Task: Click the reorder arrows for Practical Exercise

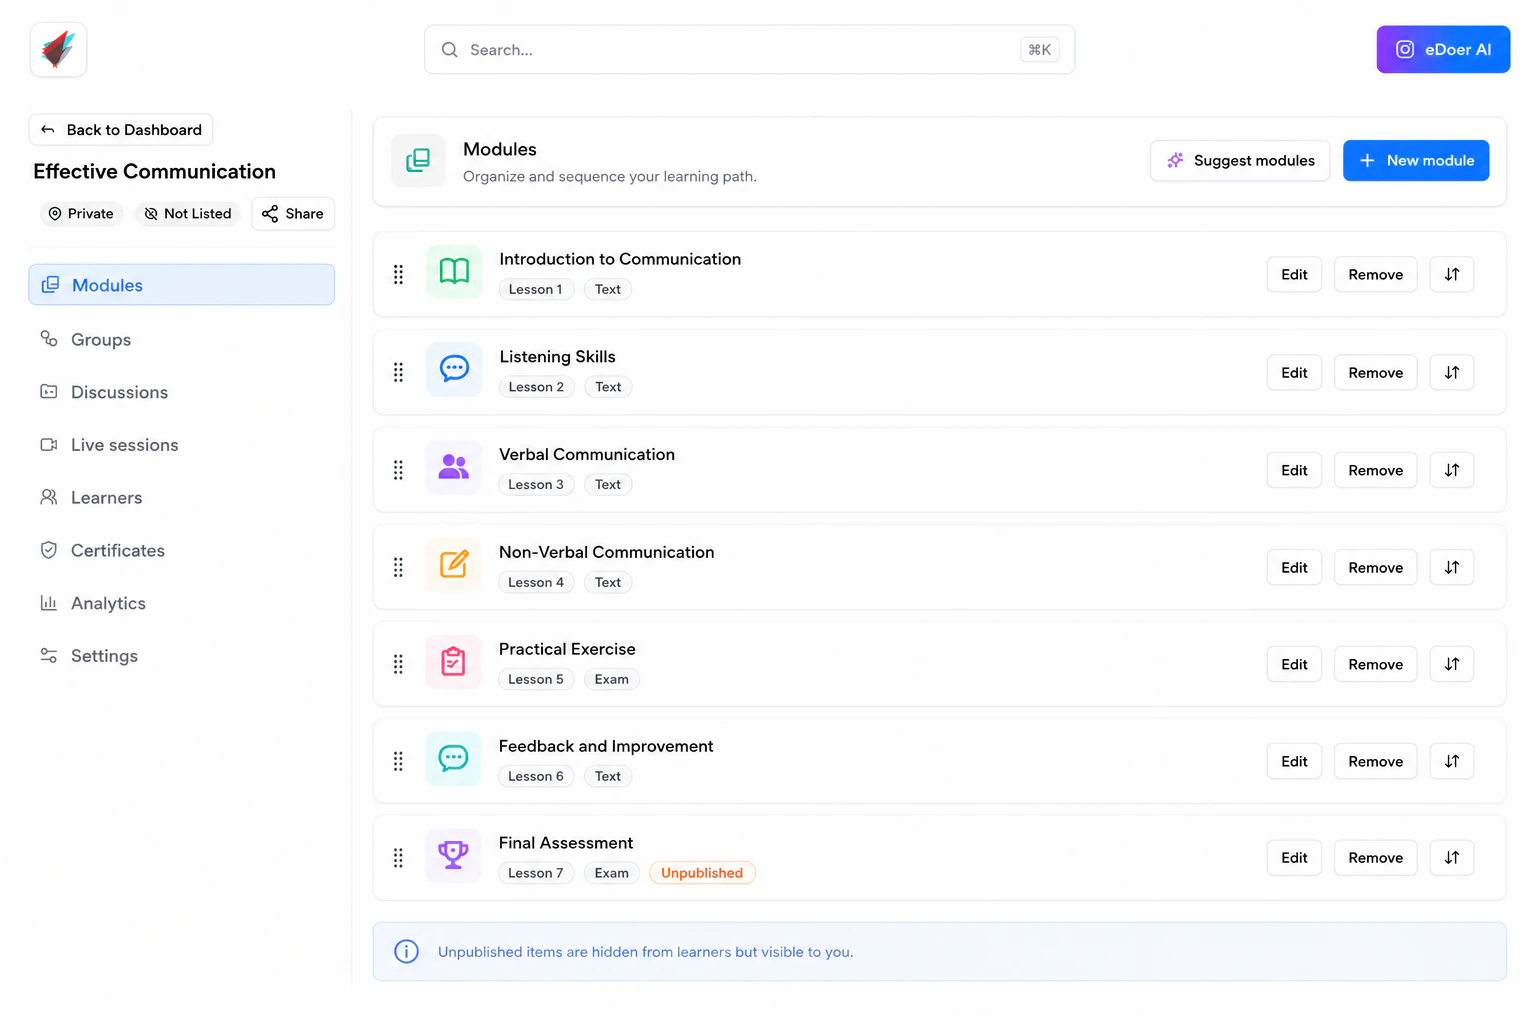Action: tap(1452, 664)
